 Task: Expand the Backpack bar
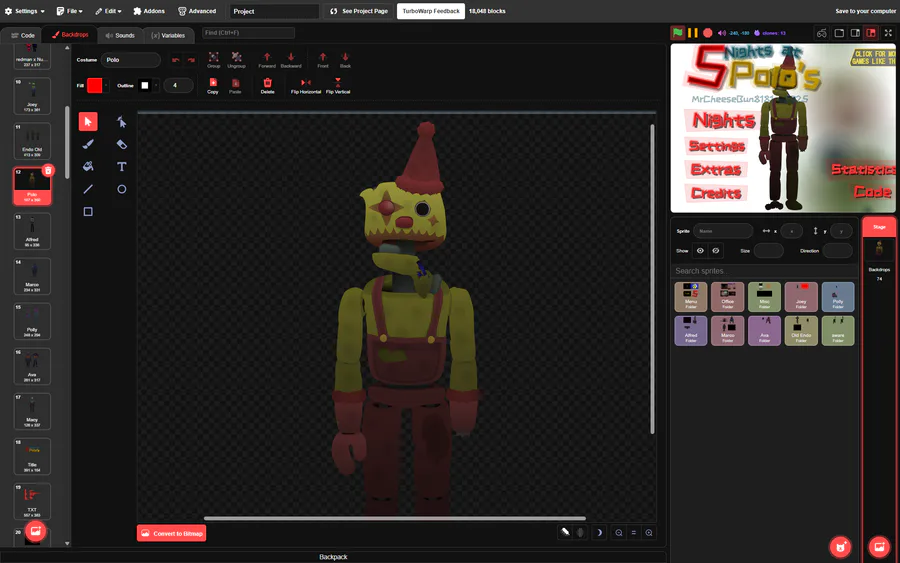[x=333, y=557]
